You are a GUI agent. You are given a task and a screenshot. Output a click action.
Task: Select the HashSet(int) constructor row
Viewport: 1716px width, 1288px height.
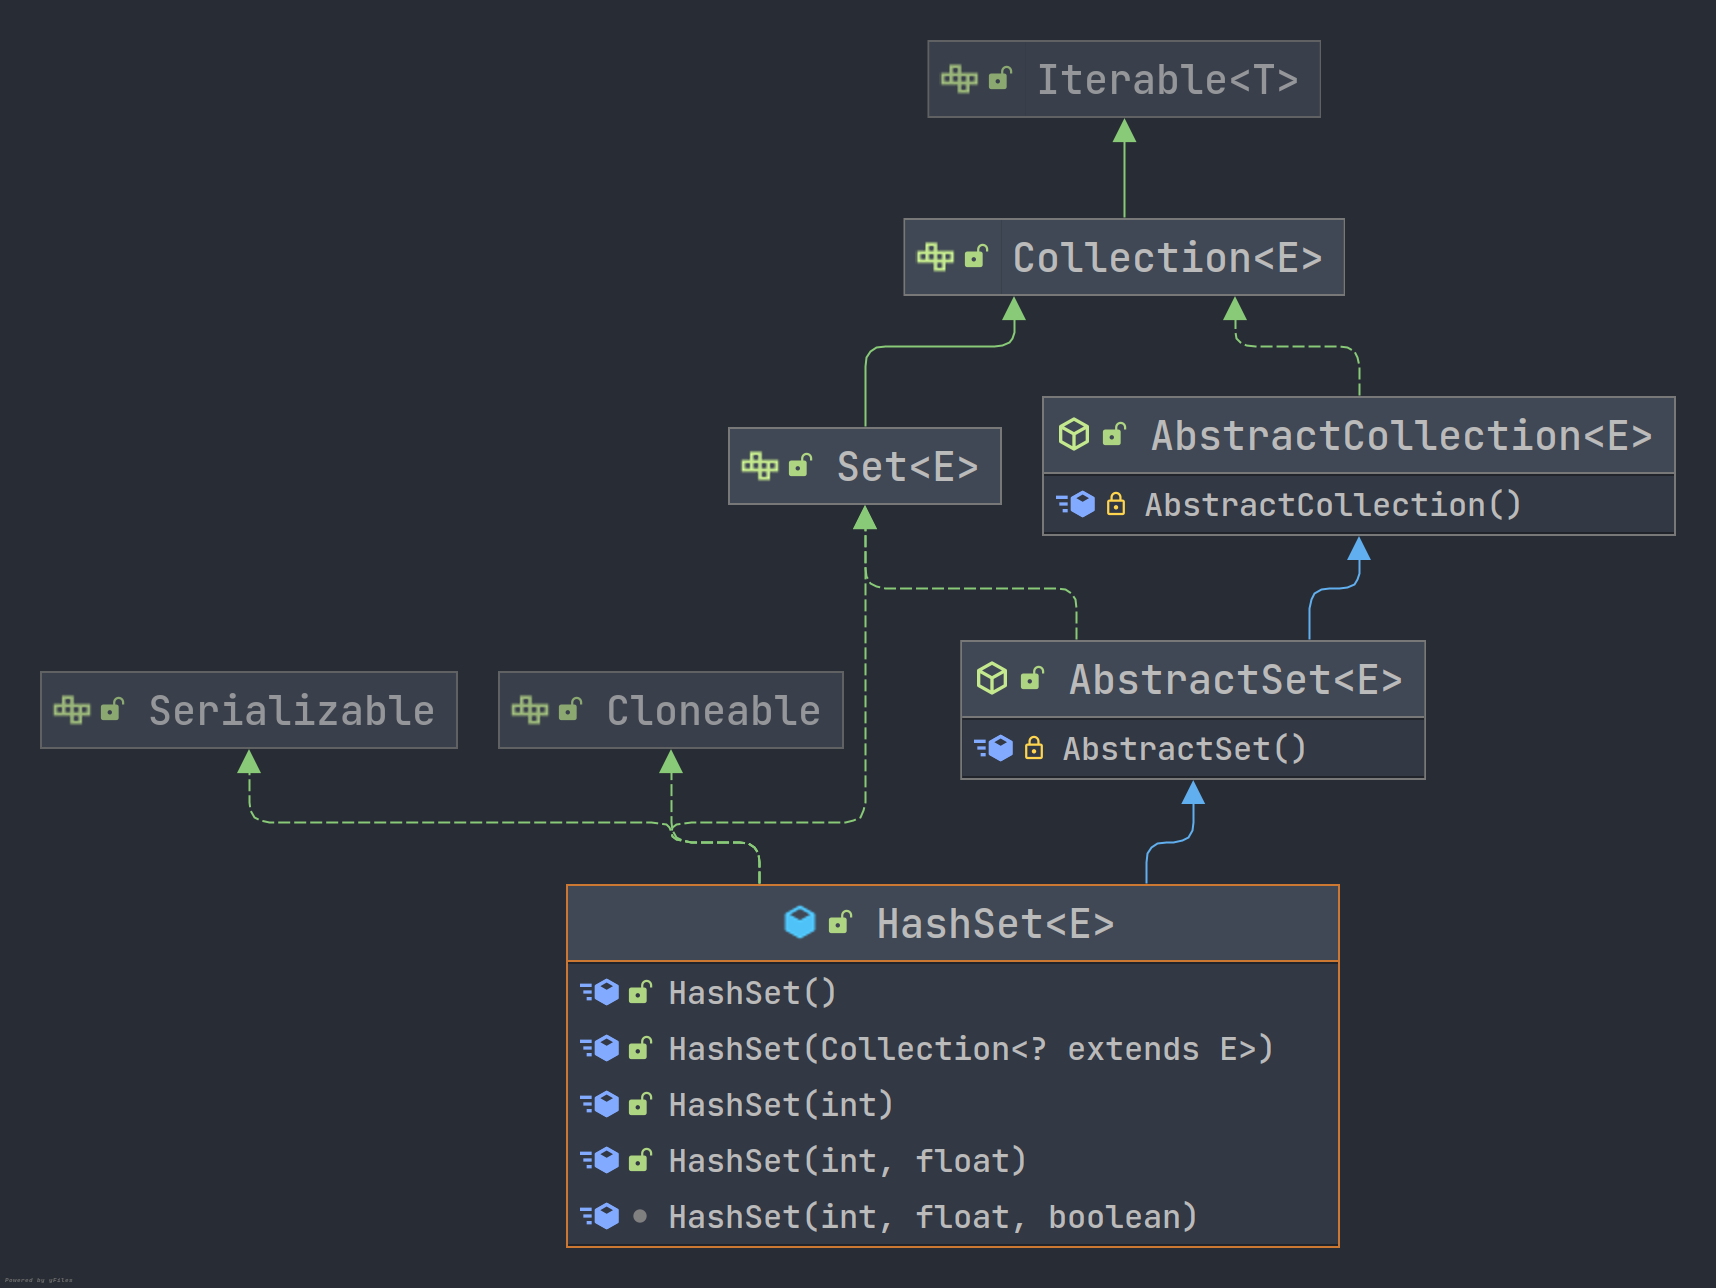click(953, 1104)
